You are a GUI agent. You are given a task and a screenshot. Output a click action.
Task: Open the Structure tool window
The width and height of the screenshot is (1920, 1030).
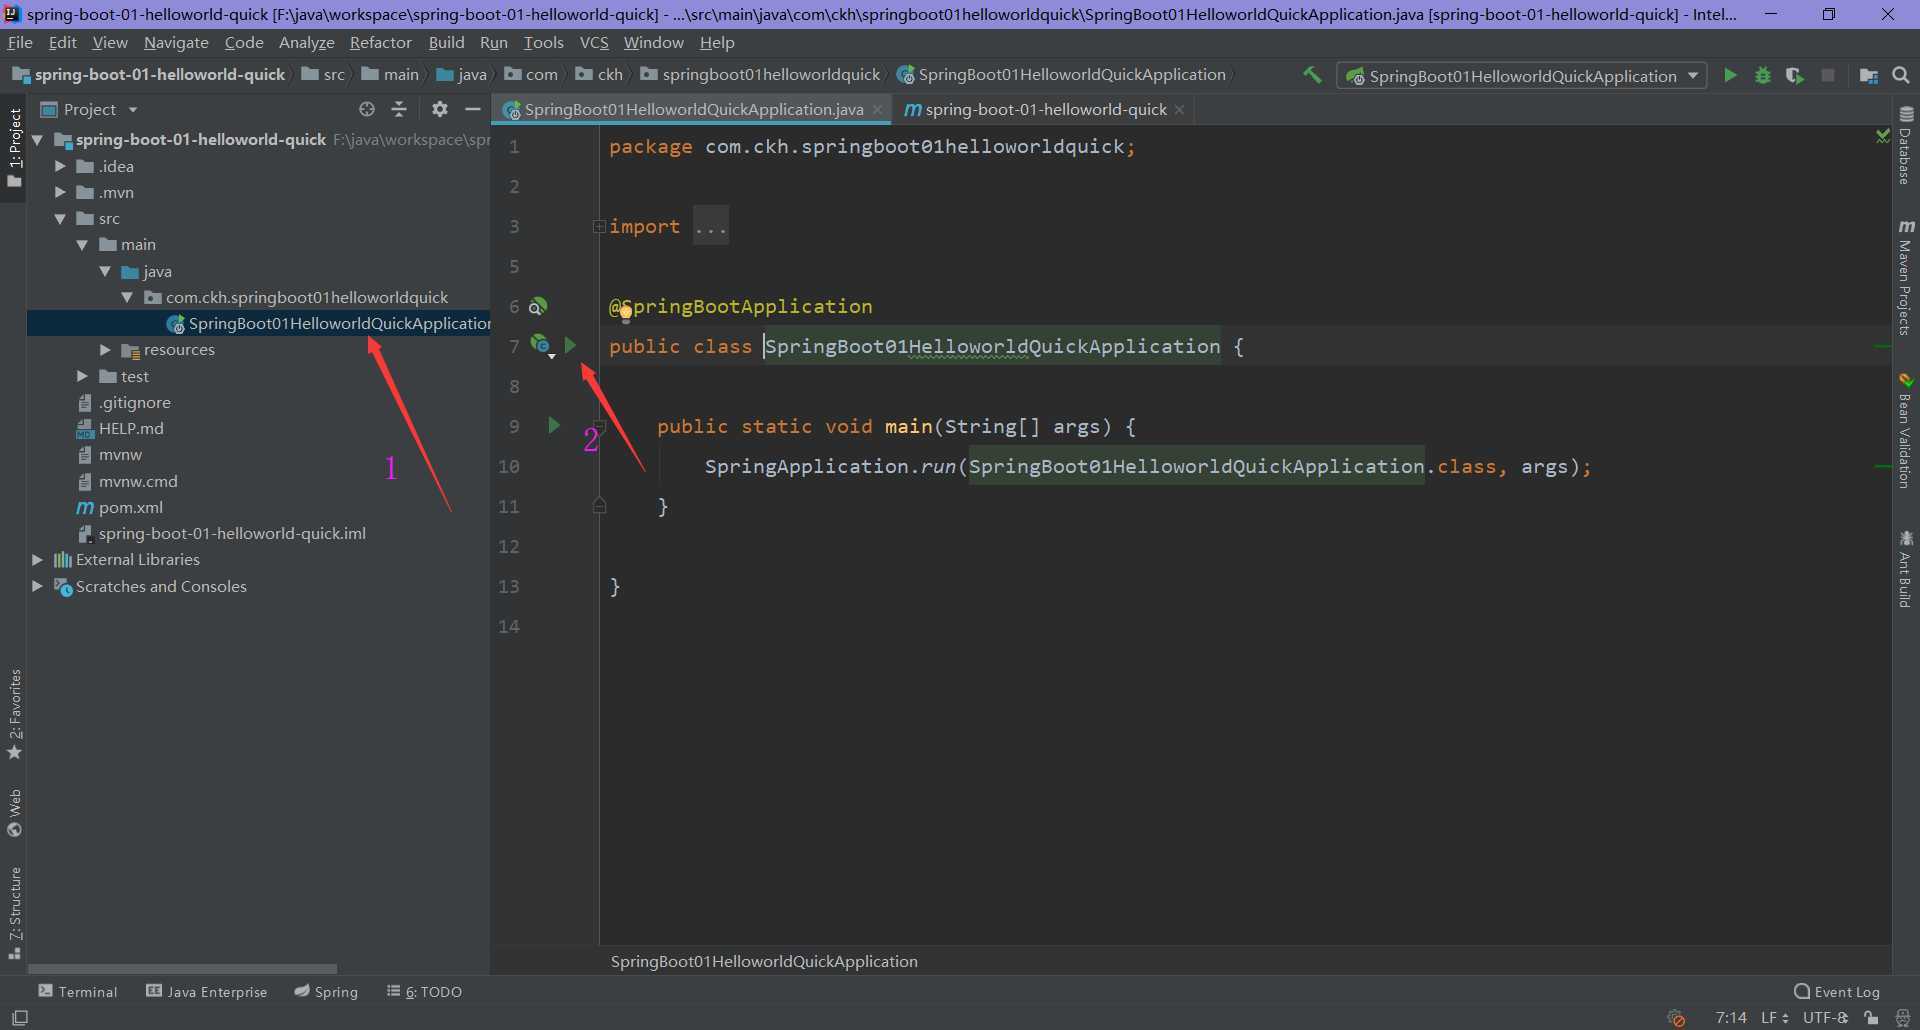[14, 913]
